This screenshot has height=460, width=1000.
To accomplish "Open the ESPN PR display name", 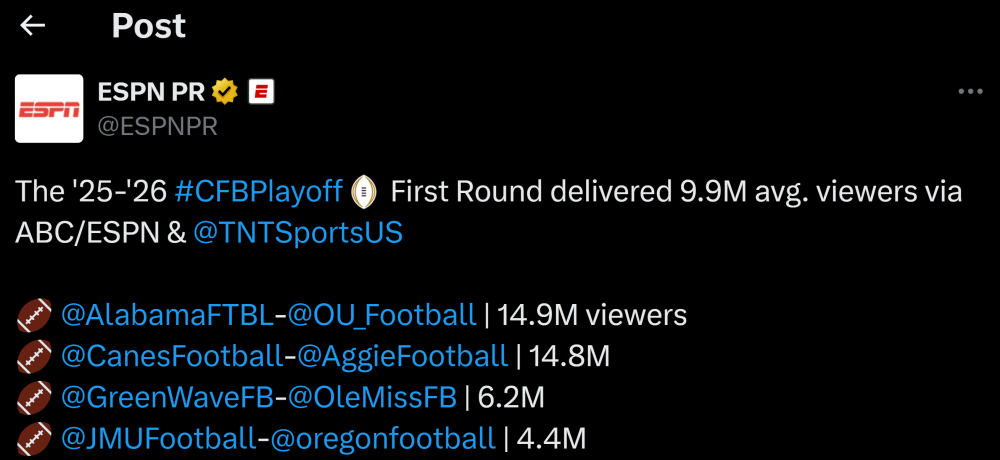I will click(x=150, y=93).
